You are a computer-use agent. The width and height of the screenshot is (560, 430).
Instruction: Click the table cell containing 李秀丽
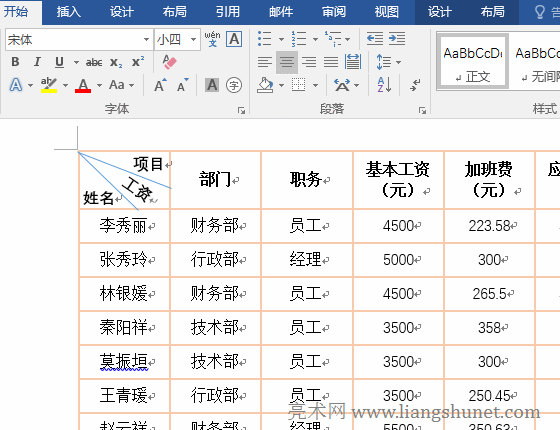124,226
